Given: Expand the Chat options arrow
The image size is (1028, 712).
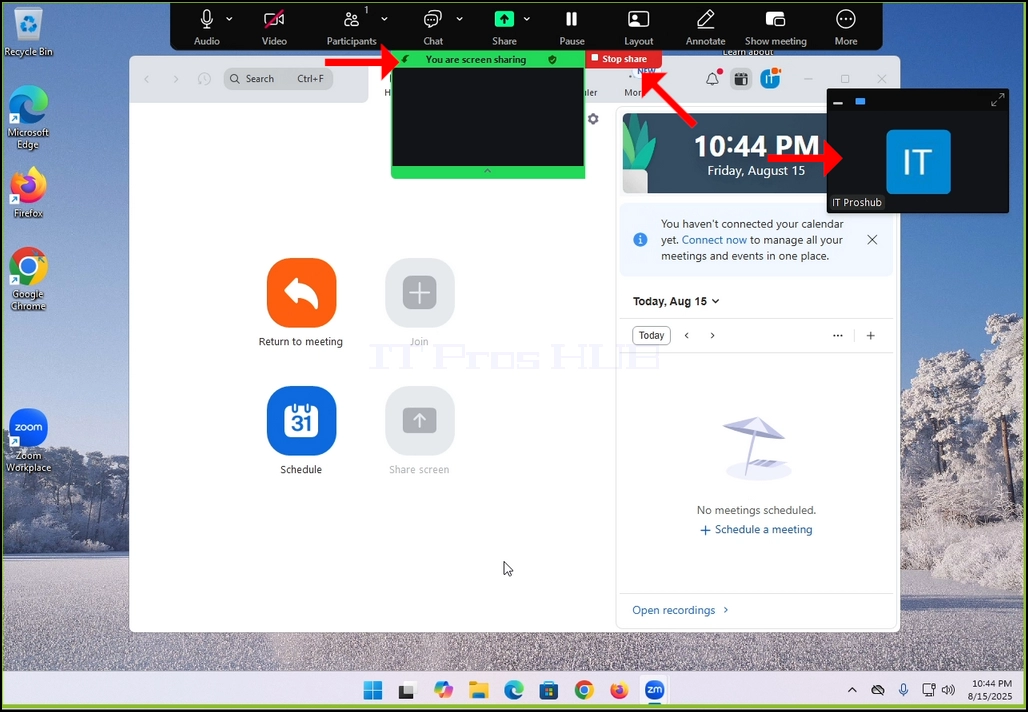Looking at the screenshot, I should click(x=460, y=19).
